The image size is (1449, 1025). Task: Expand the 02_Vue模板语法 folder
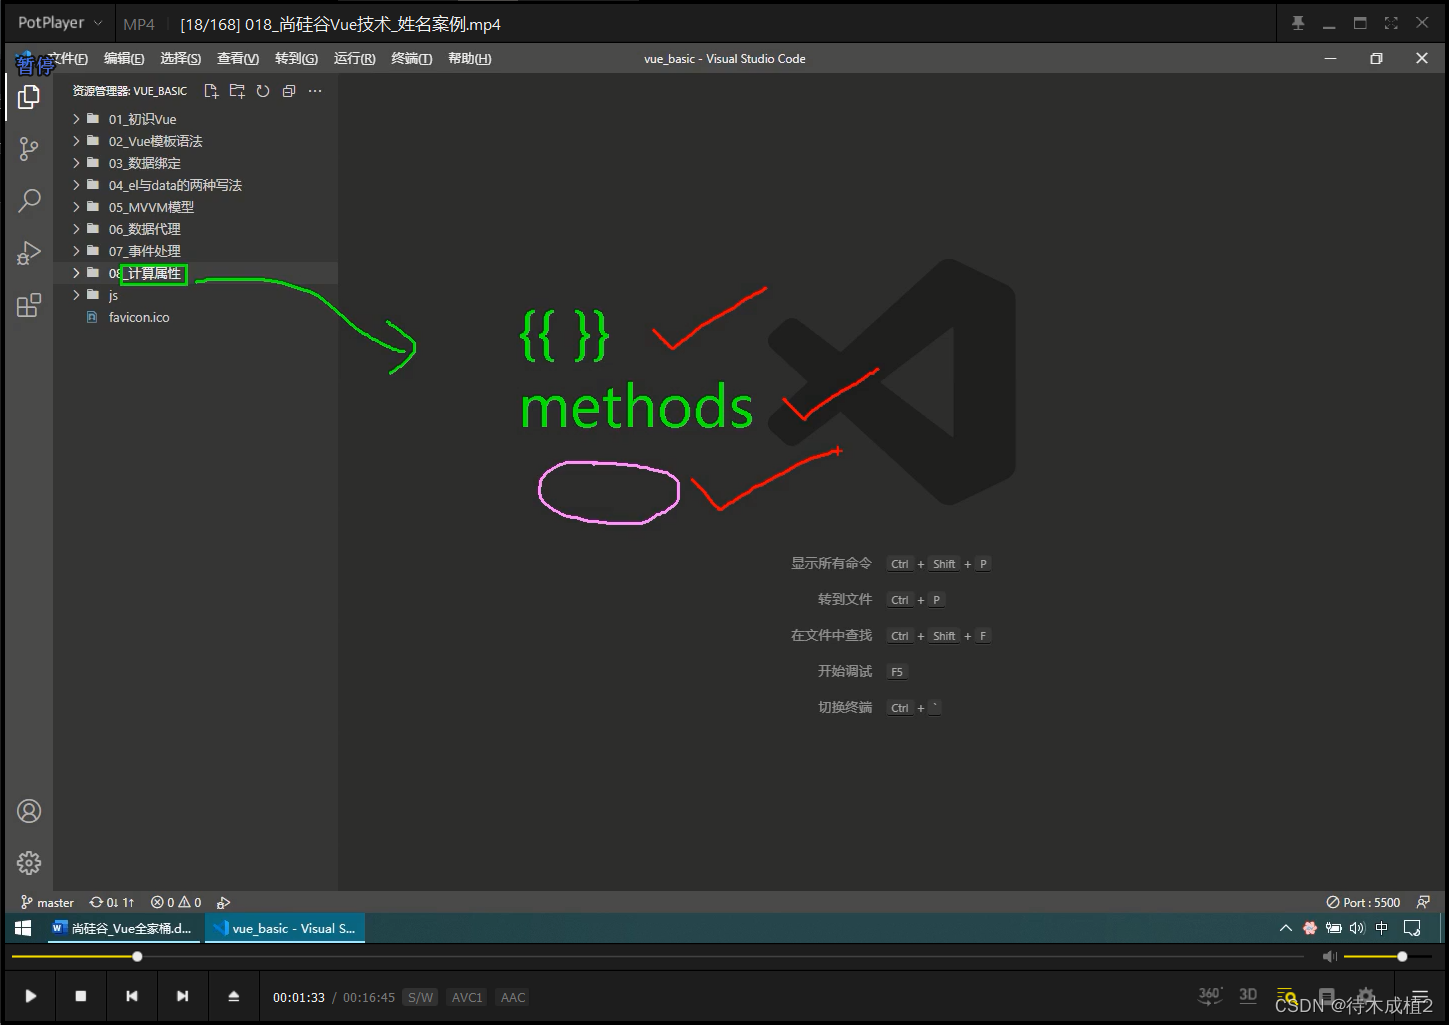tap(195, 141)
